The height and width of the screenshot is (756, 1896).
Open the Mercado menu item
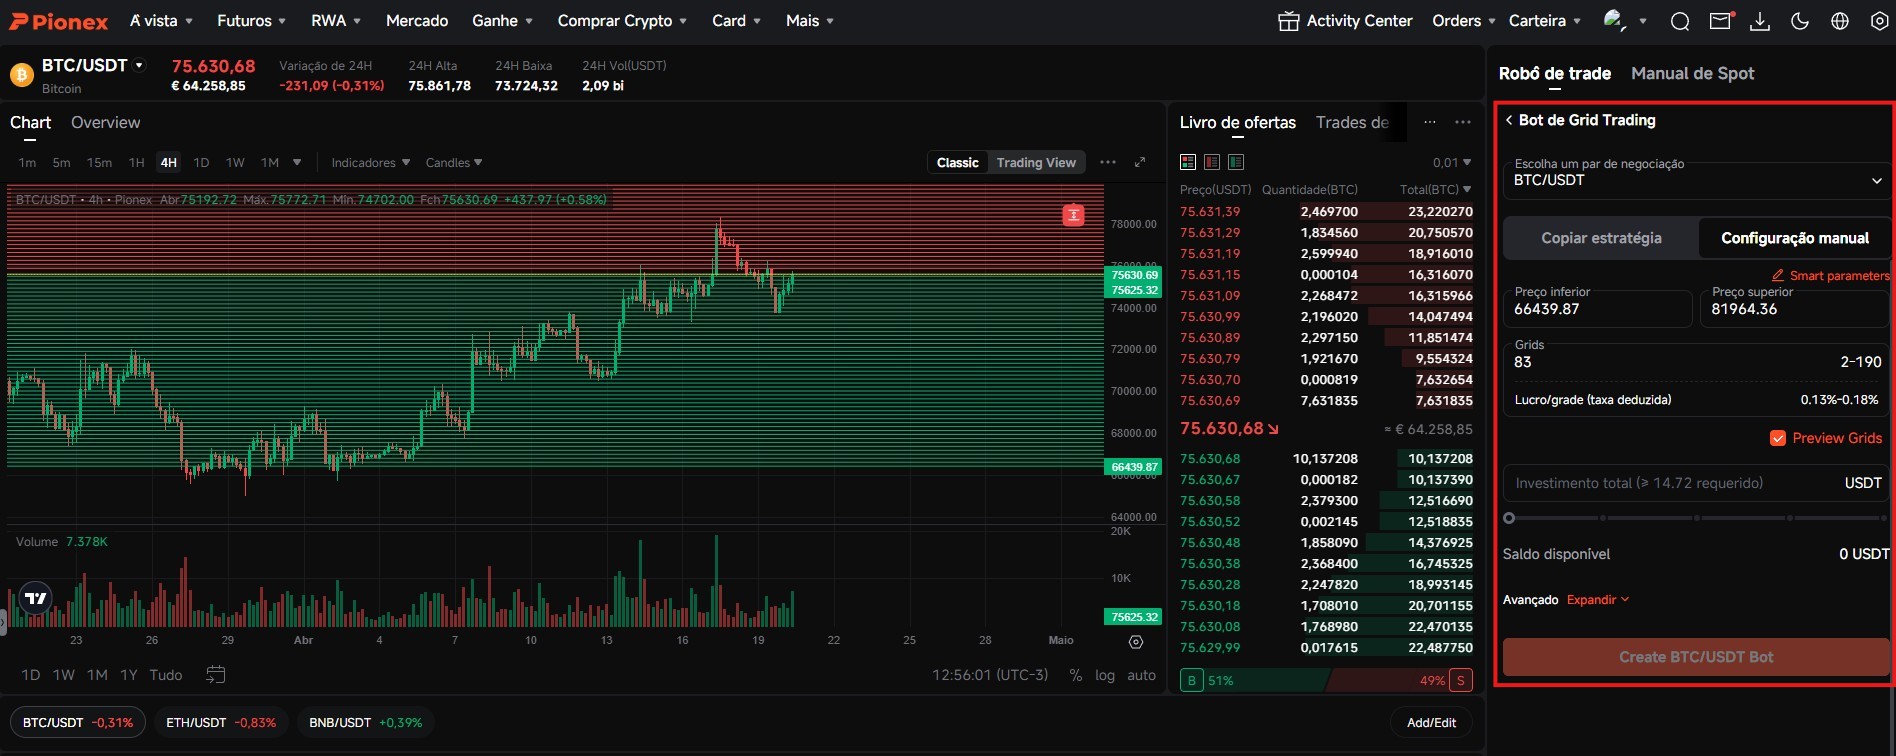click(417, 21)
